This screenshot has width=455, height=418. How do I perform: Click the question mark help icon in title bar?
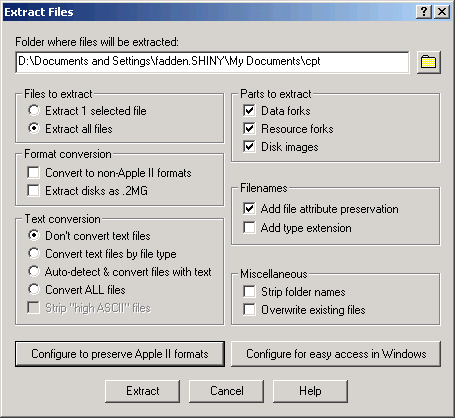click(424, 12)
